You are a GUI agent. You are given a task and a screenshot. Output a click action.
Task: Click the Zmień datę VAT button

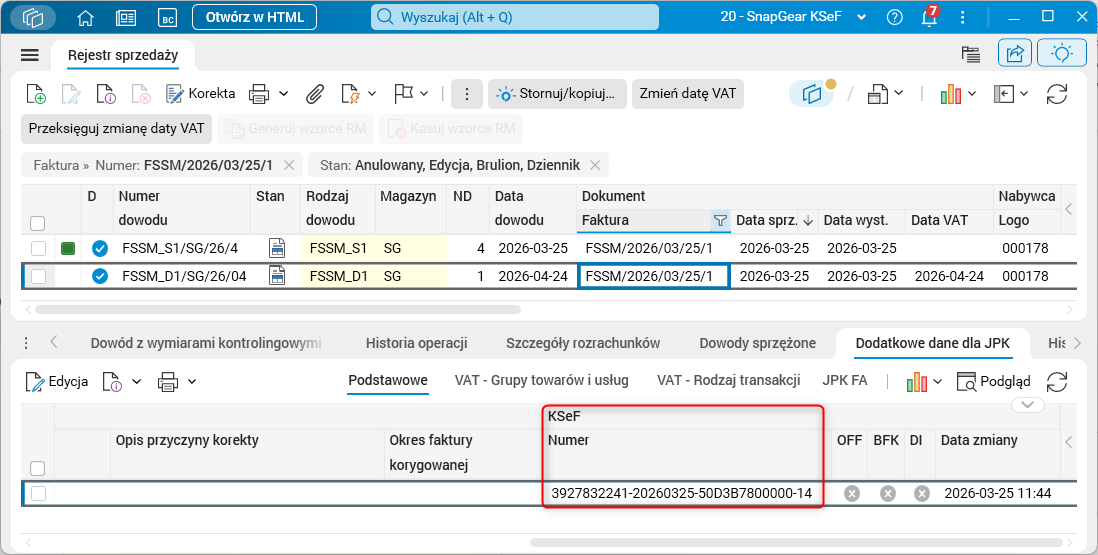[688, 94]
